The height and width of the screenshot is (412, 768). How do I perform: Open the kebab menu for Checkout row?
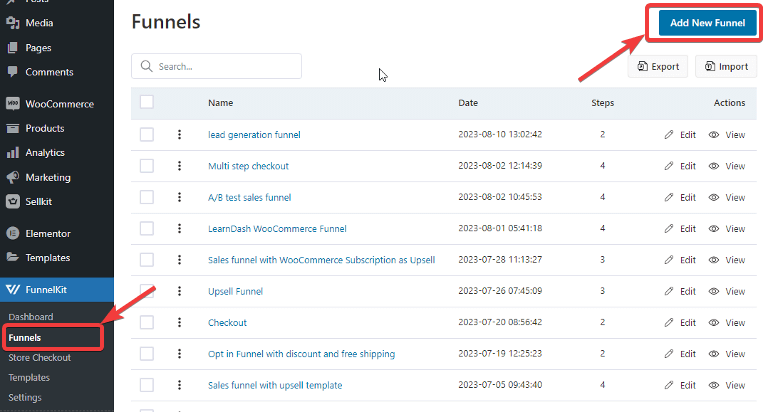180,322
